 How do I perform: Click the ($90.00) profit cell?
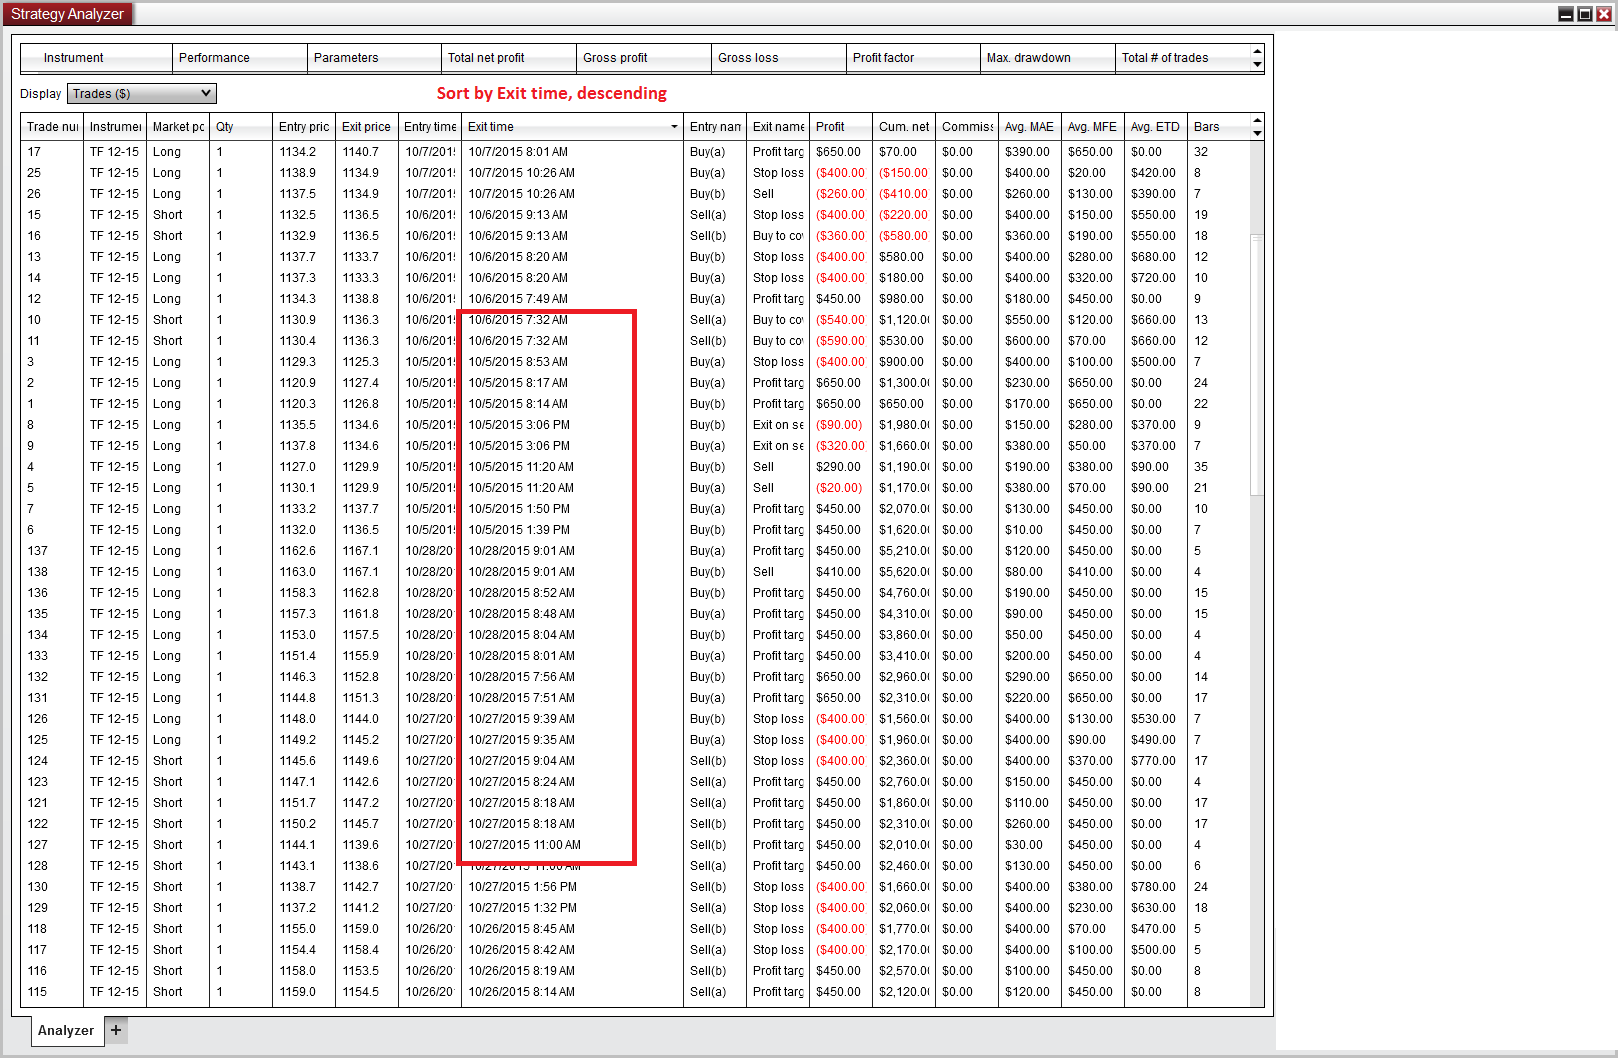pyautogui.click(x=841, y=425)
